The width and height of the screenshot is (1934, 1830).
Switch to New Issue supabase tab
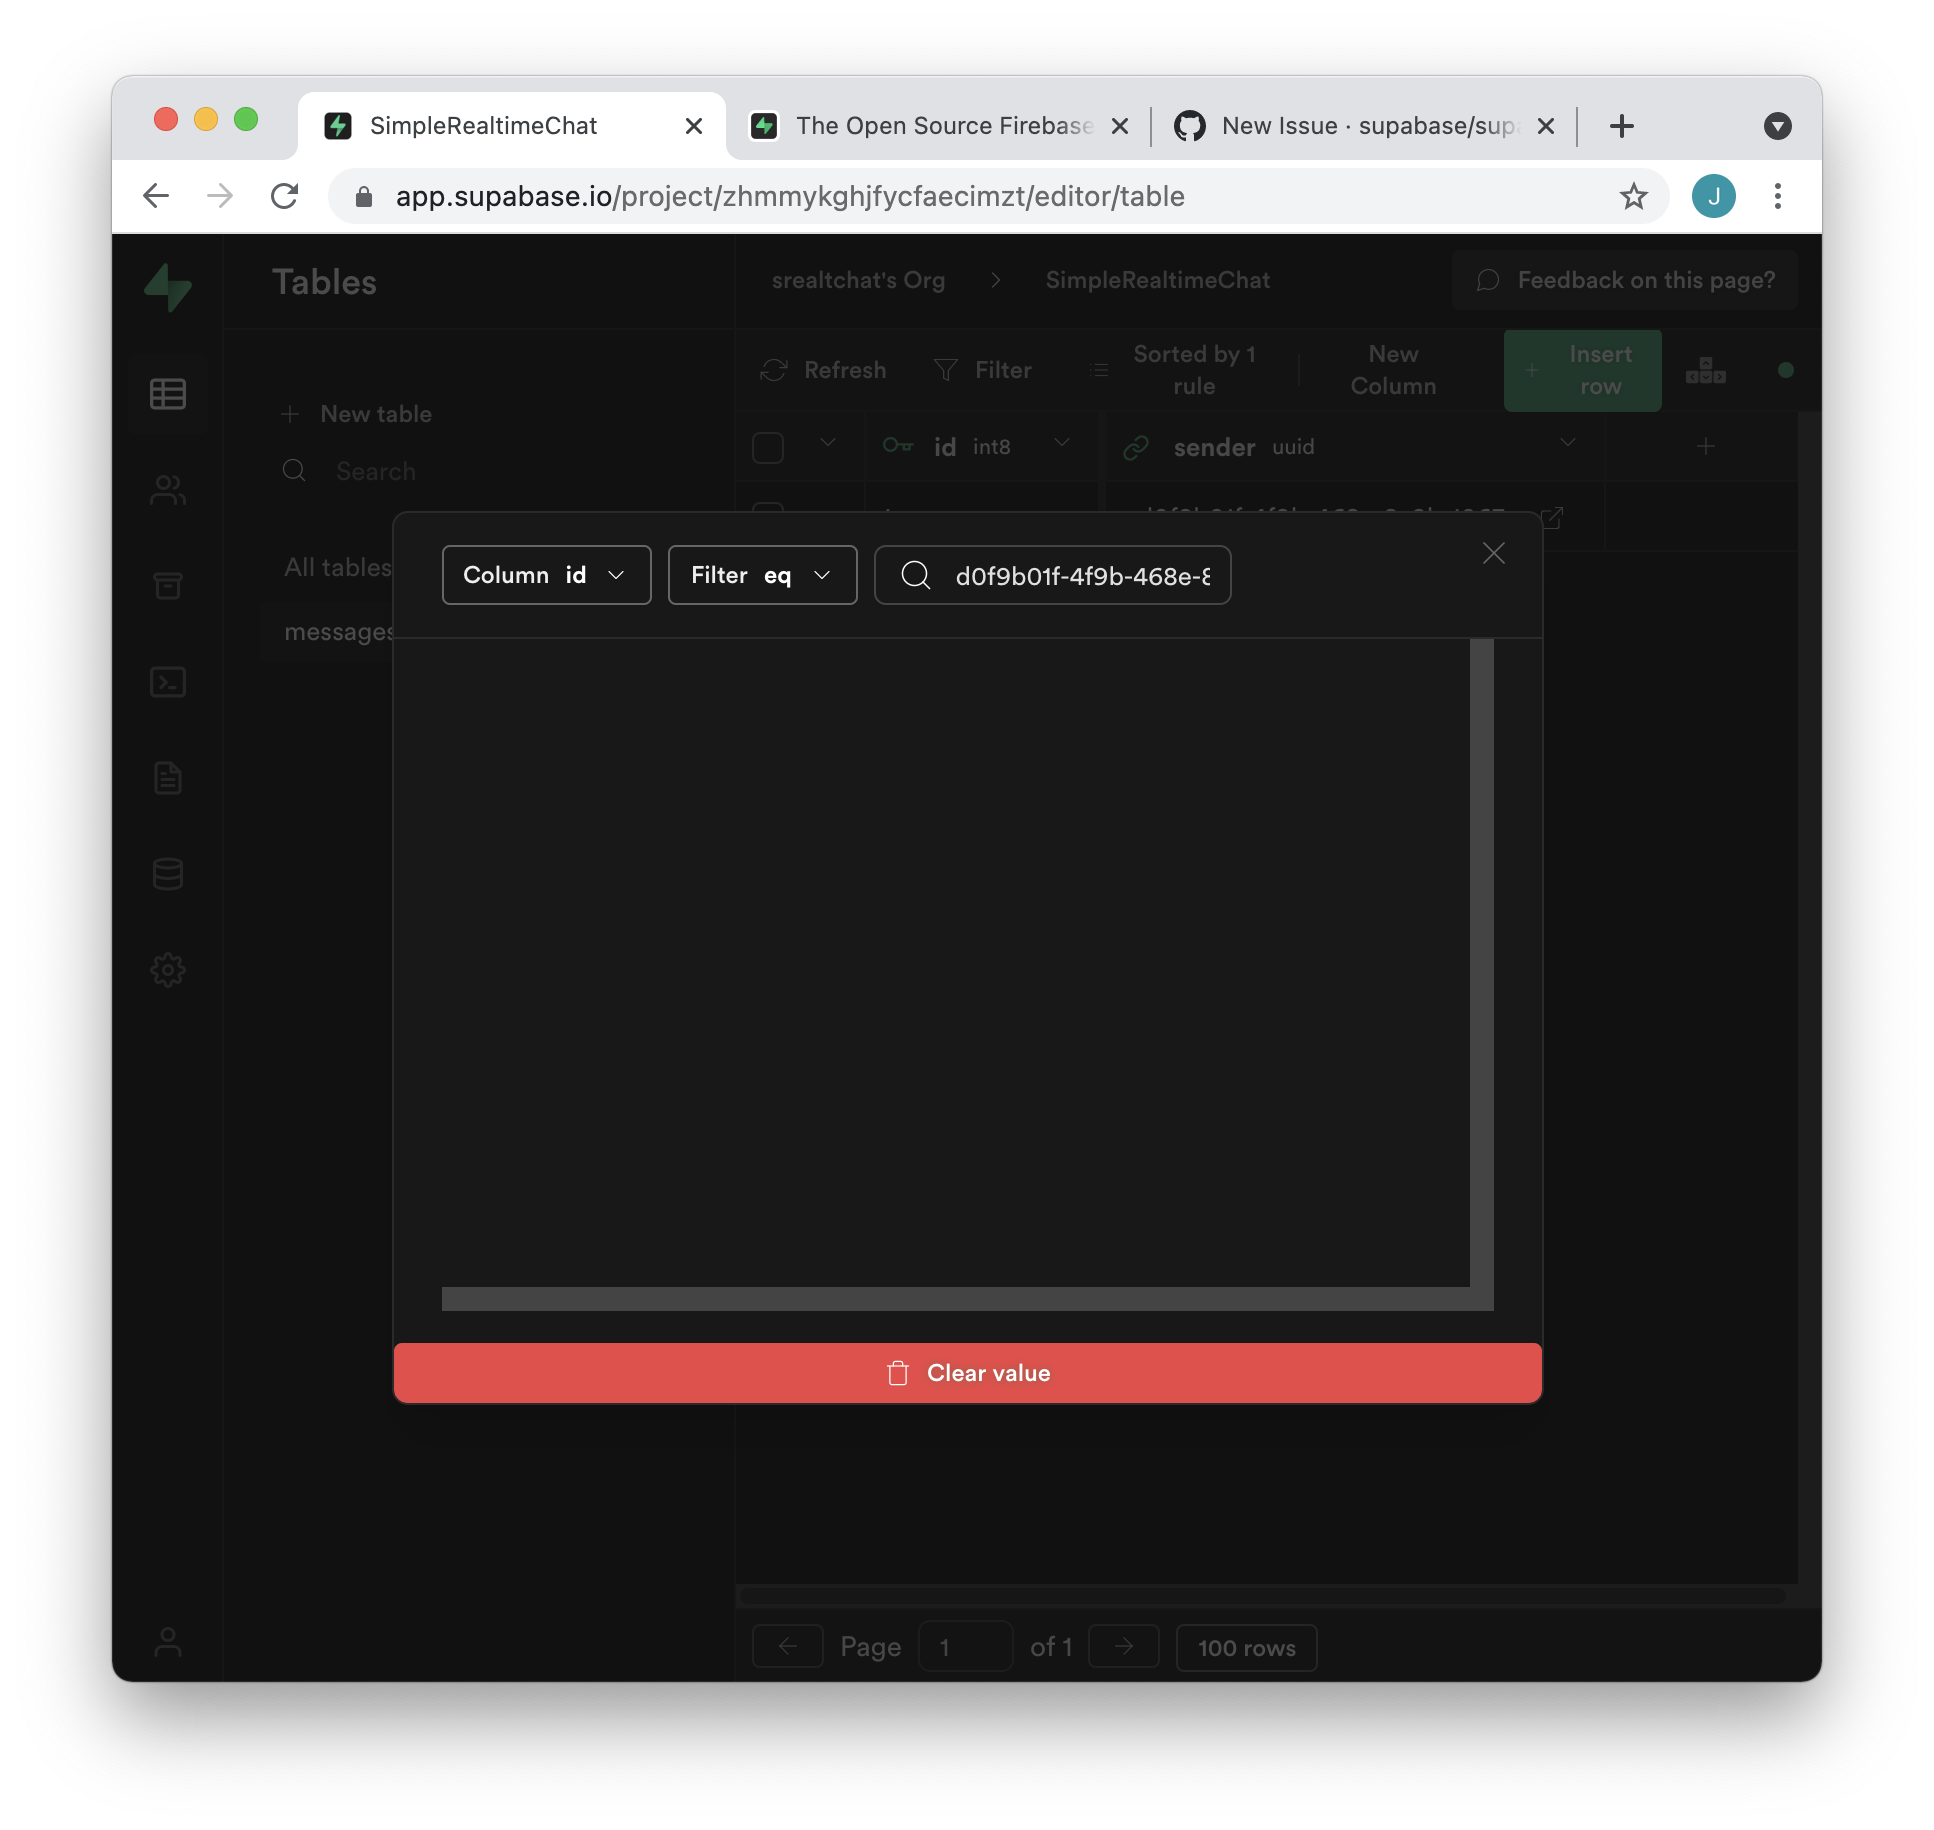1365,126
